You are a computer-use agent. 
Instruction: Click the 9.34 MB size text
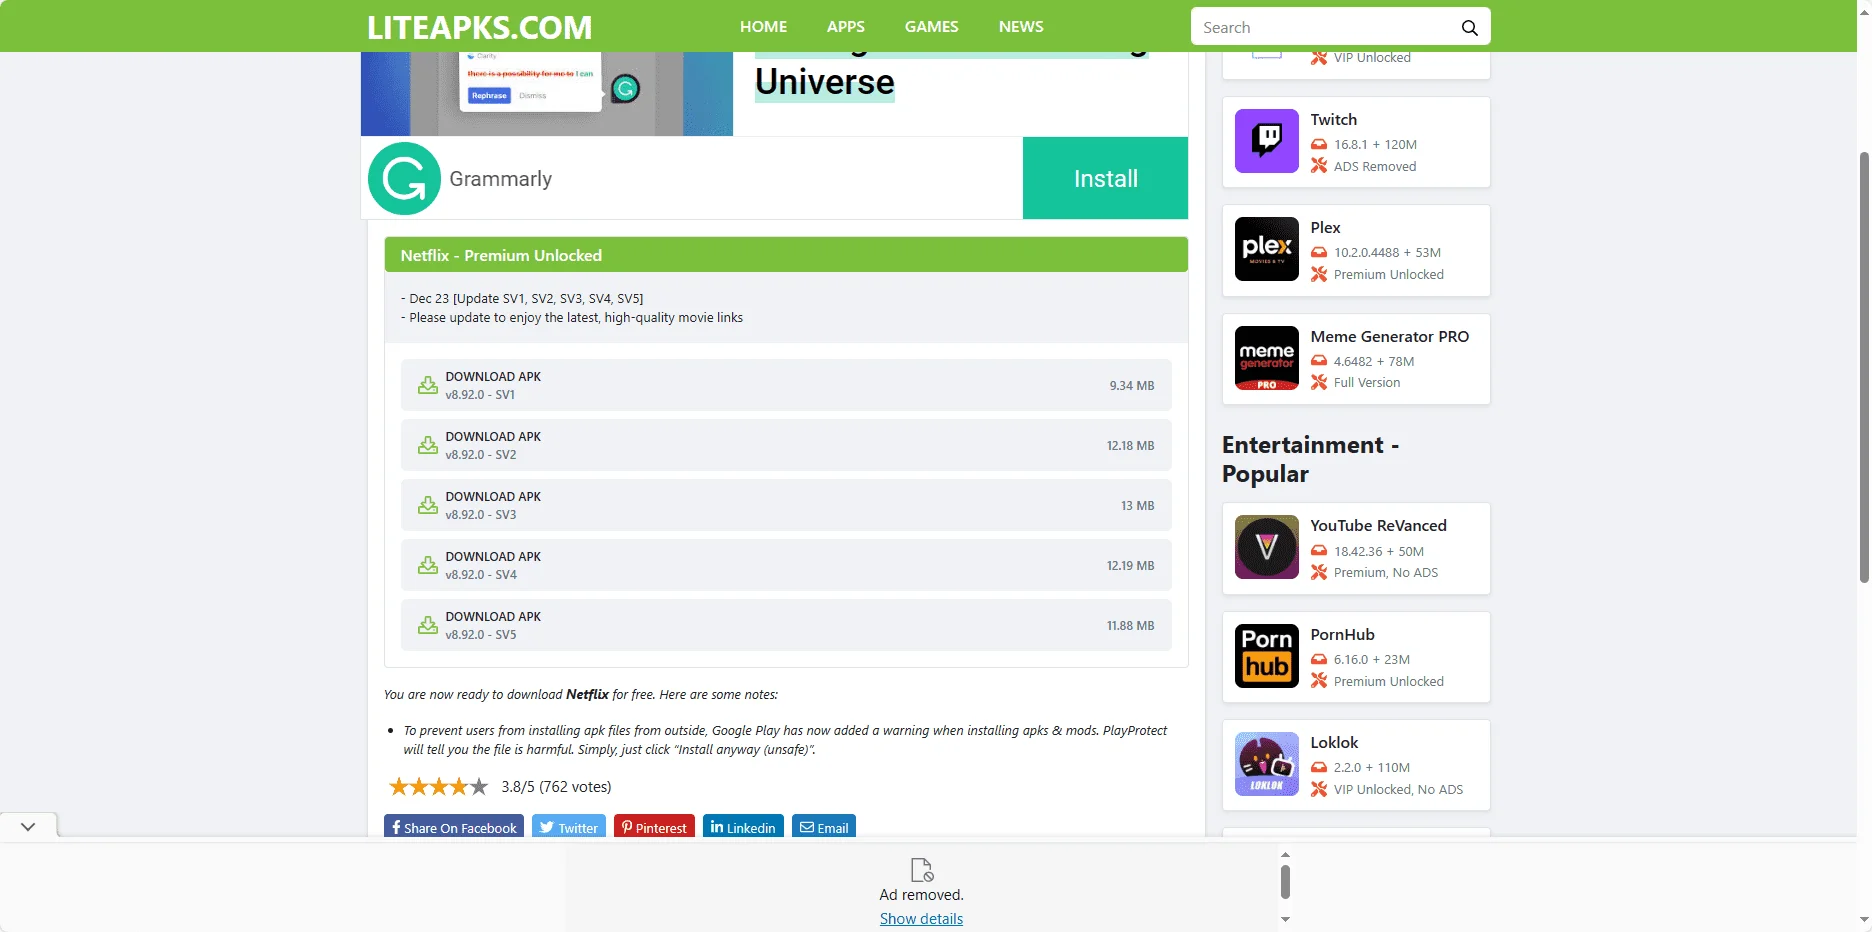[x=1131, y=386]
